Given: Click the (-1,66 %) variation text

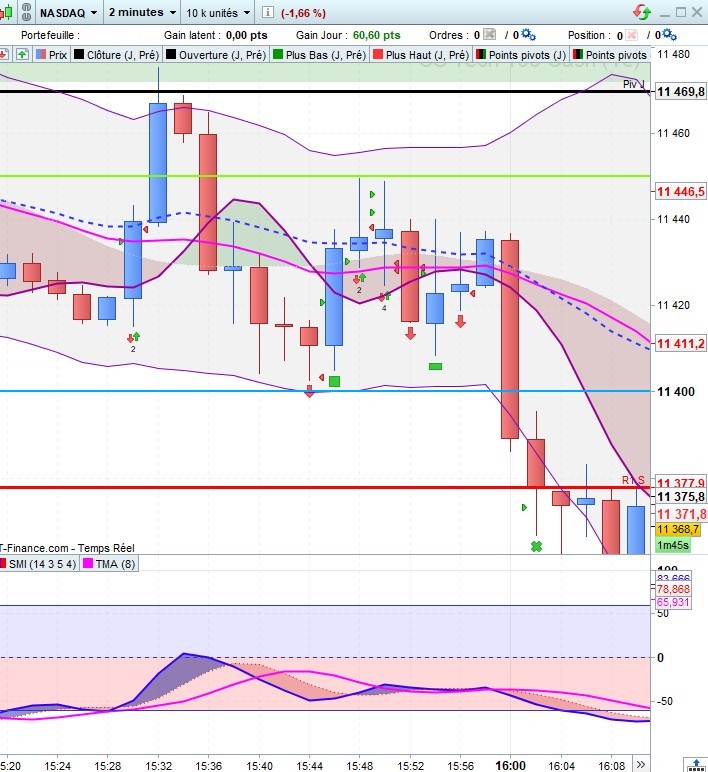Looking at the screenshot, I should (303, 13).
